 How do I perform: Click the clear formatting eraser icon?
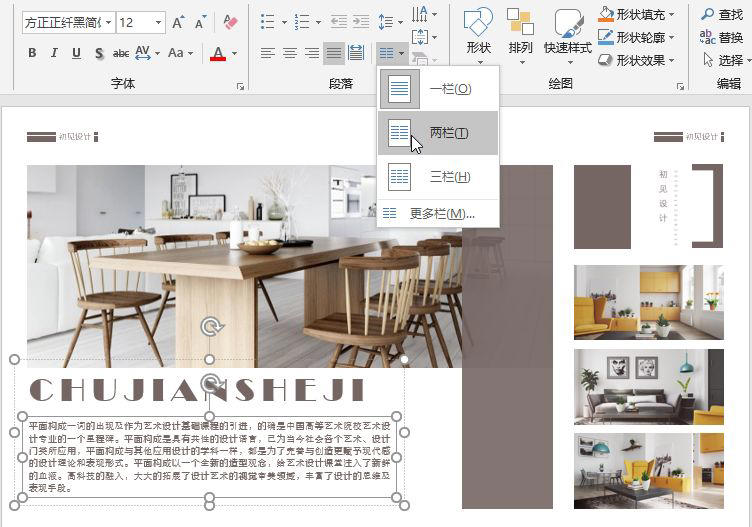(x=230, y=22)
